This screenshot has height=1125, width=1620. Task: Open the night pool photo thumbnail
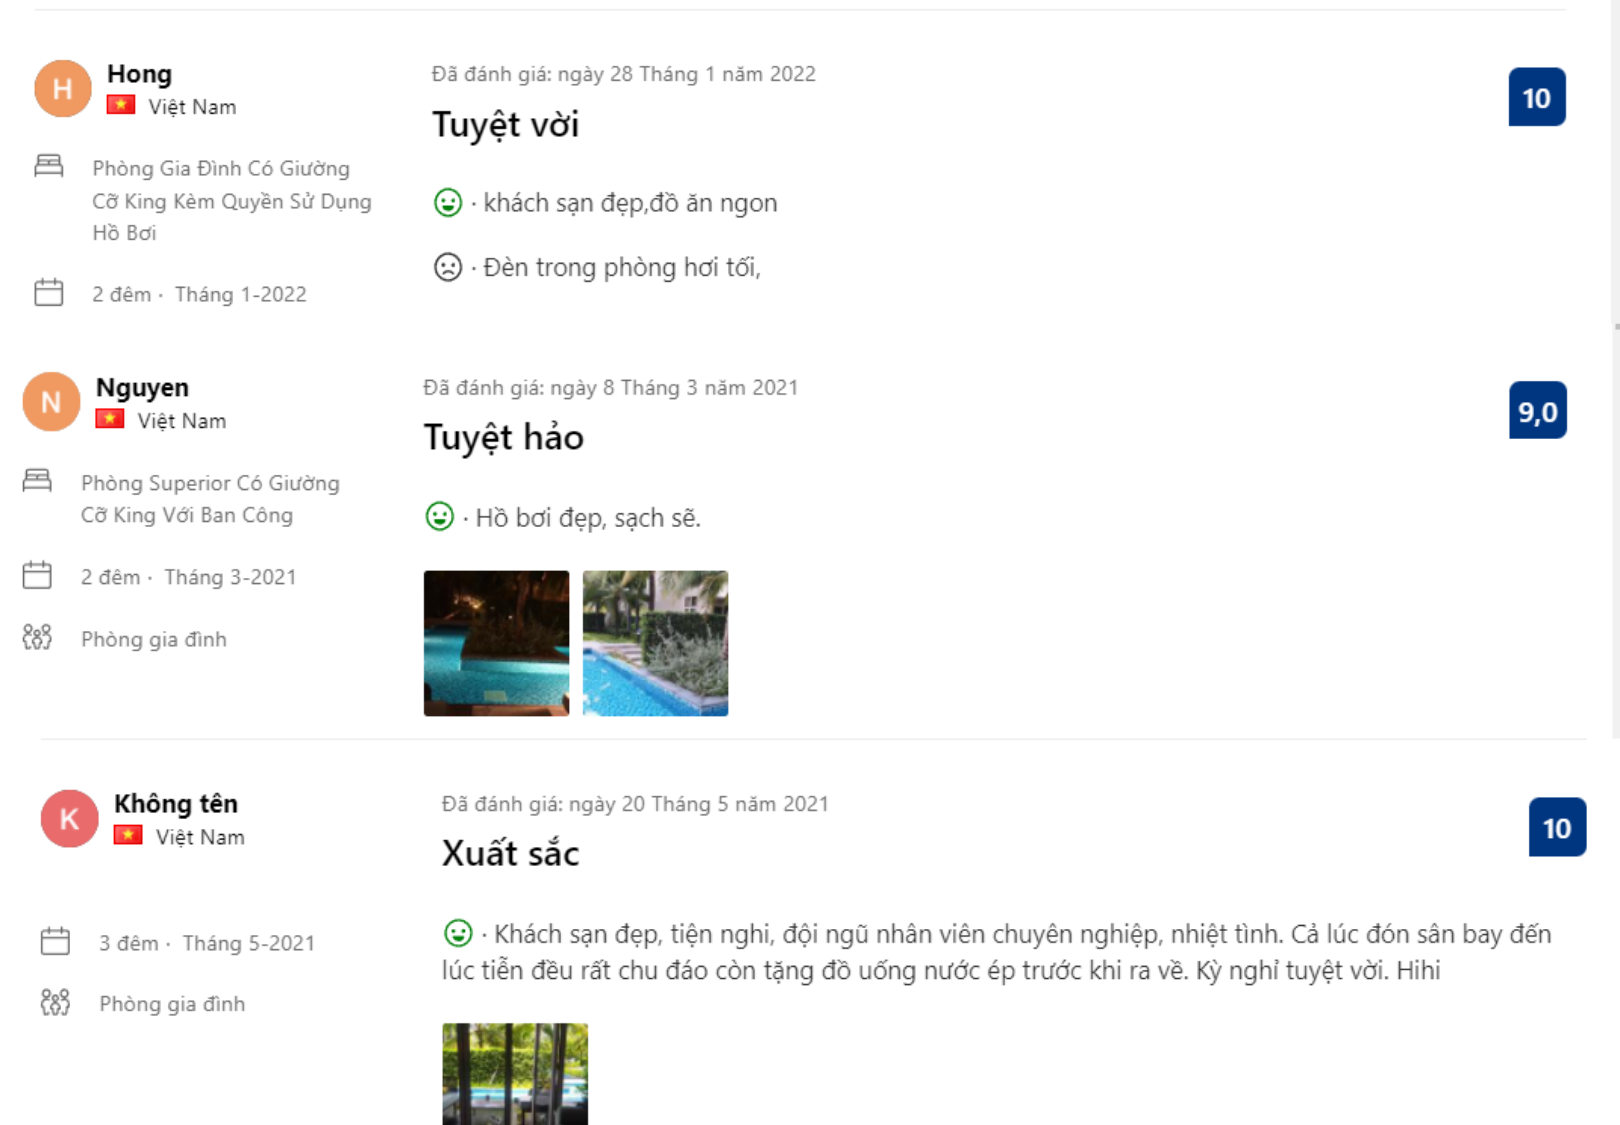click(496, 643)
